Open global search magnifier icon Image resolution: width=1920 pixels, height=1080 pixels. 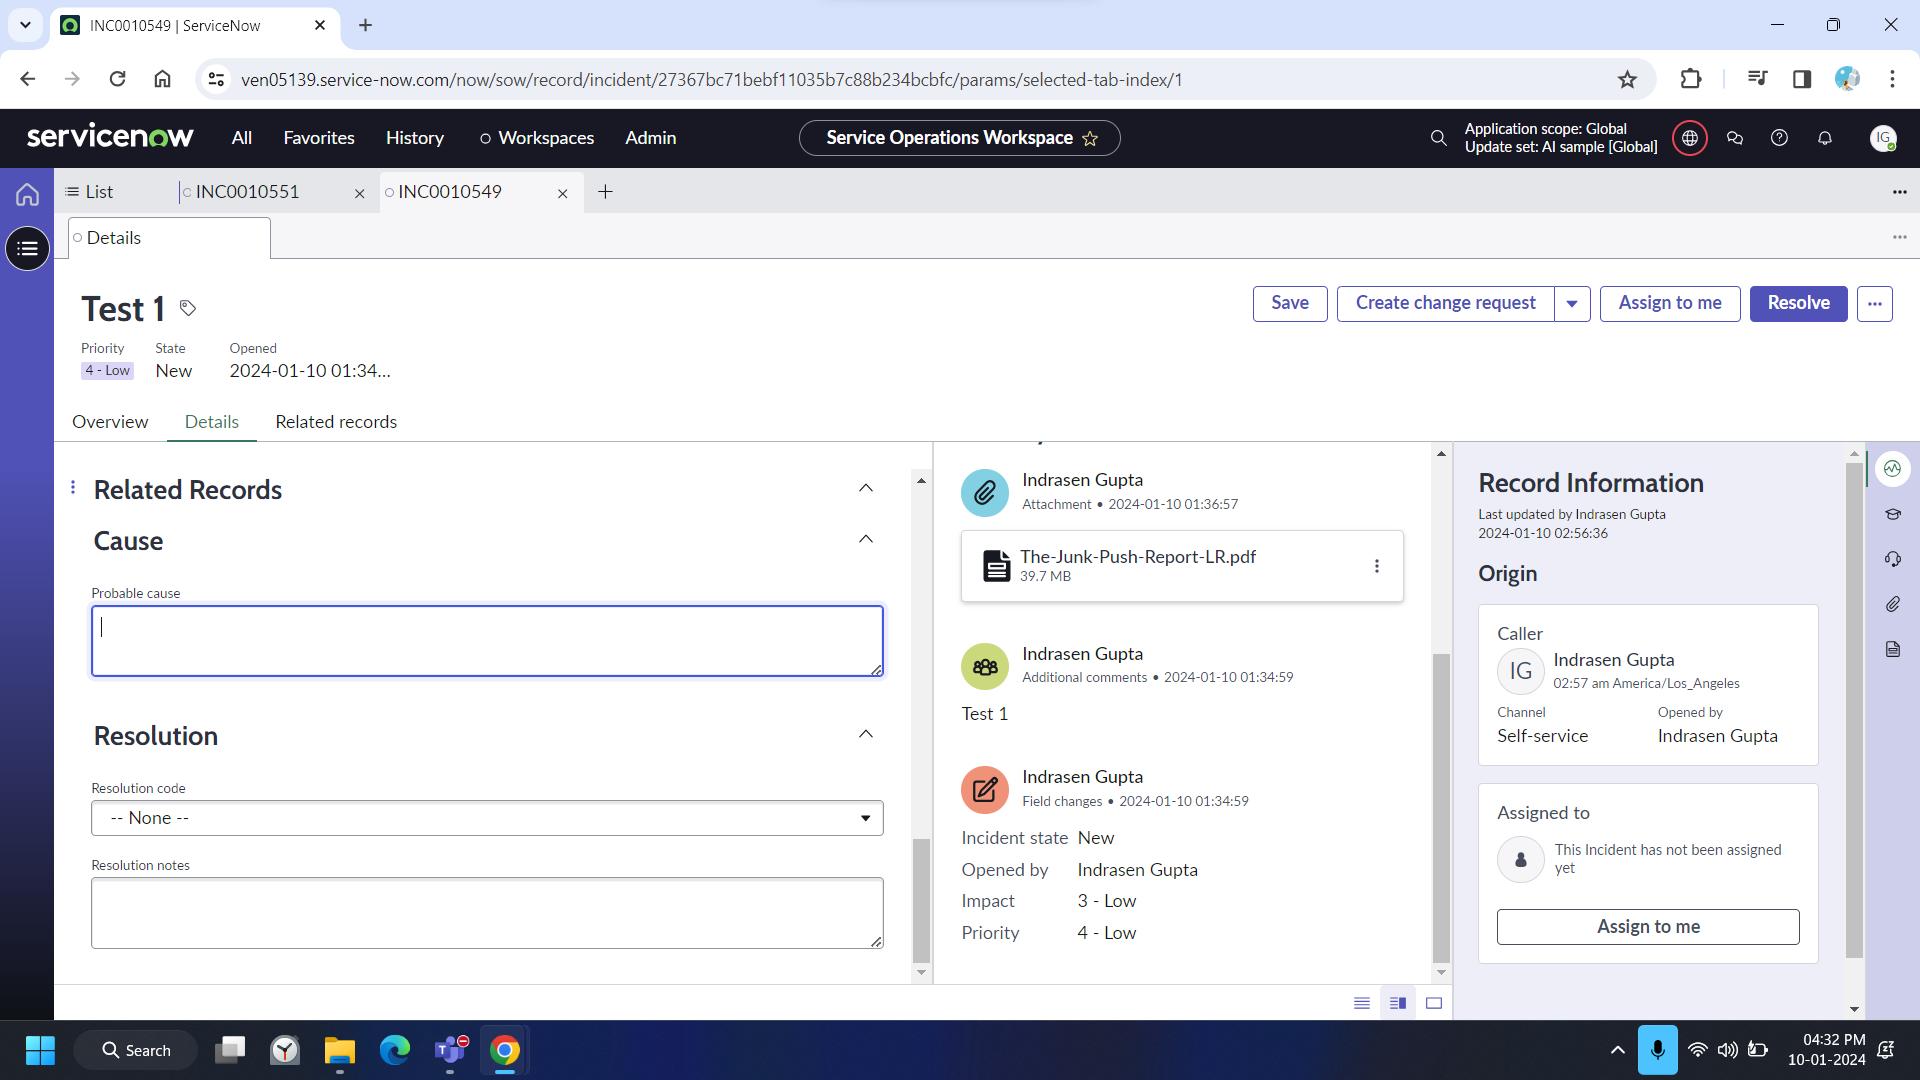point(1438,138)
